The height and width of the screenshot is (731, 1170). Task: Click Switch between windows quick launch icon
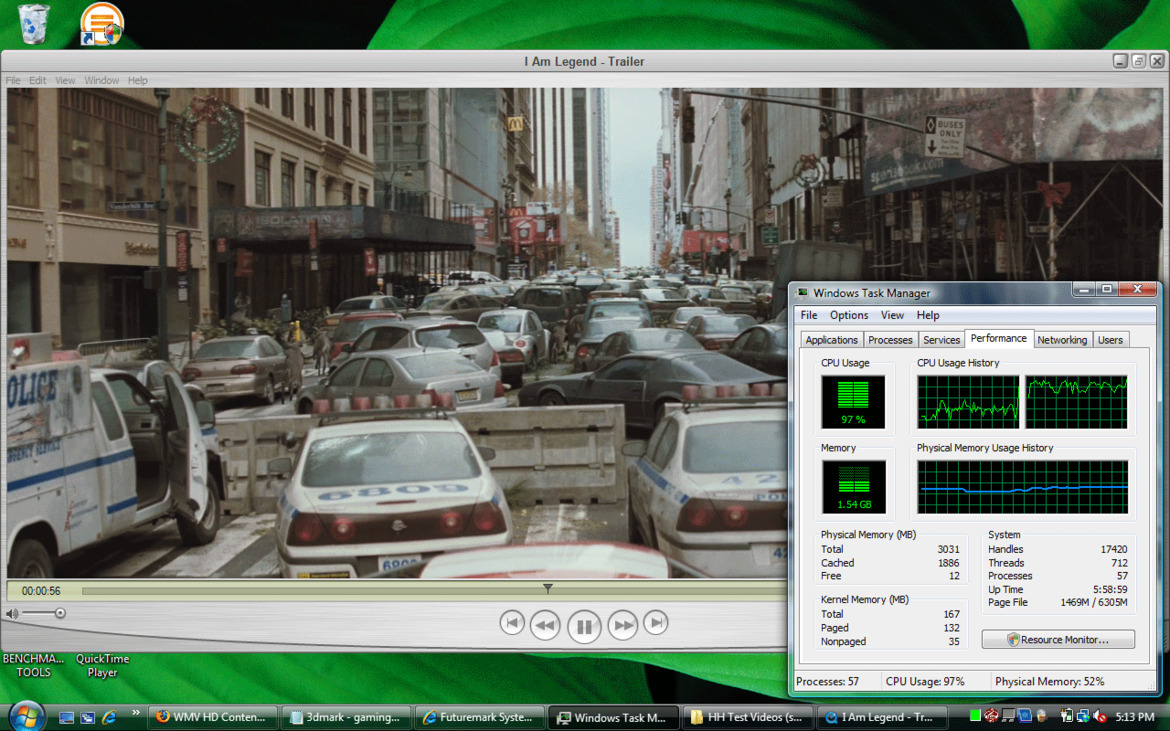tap(87, 718)
